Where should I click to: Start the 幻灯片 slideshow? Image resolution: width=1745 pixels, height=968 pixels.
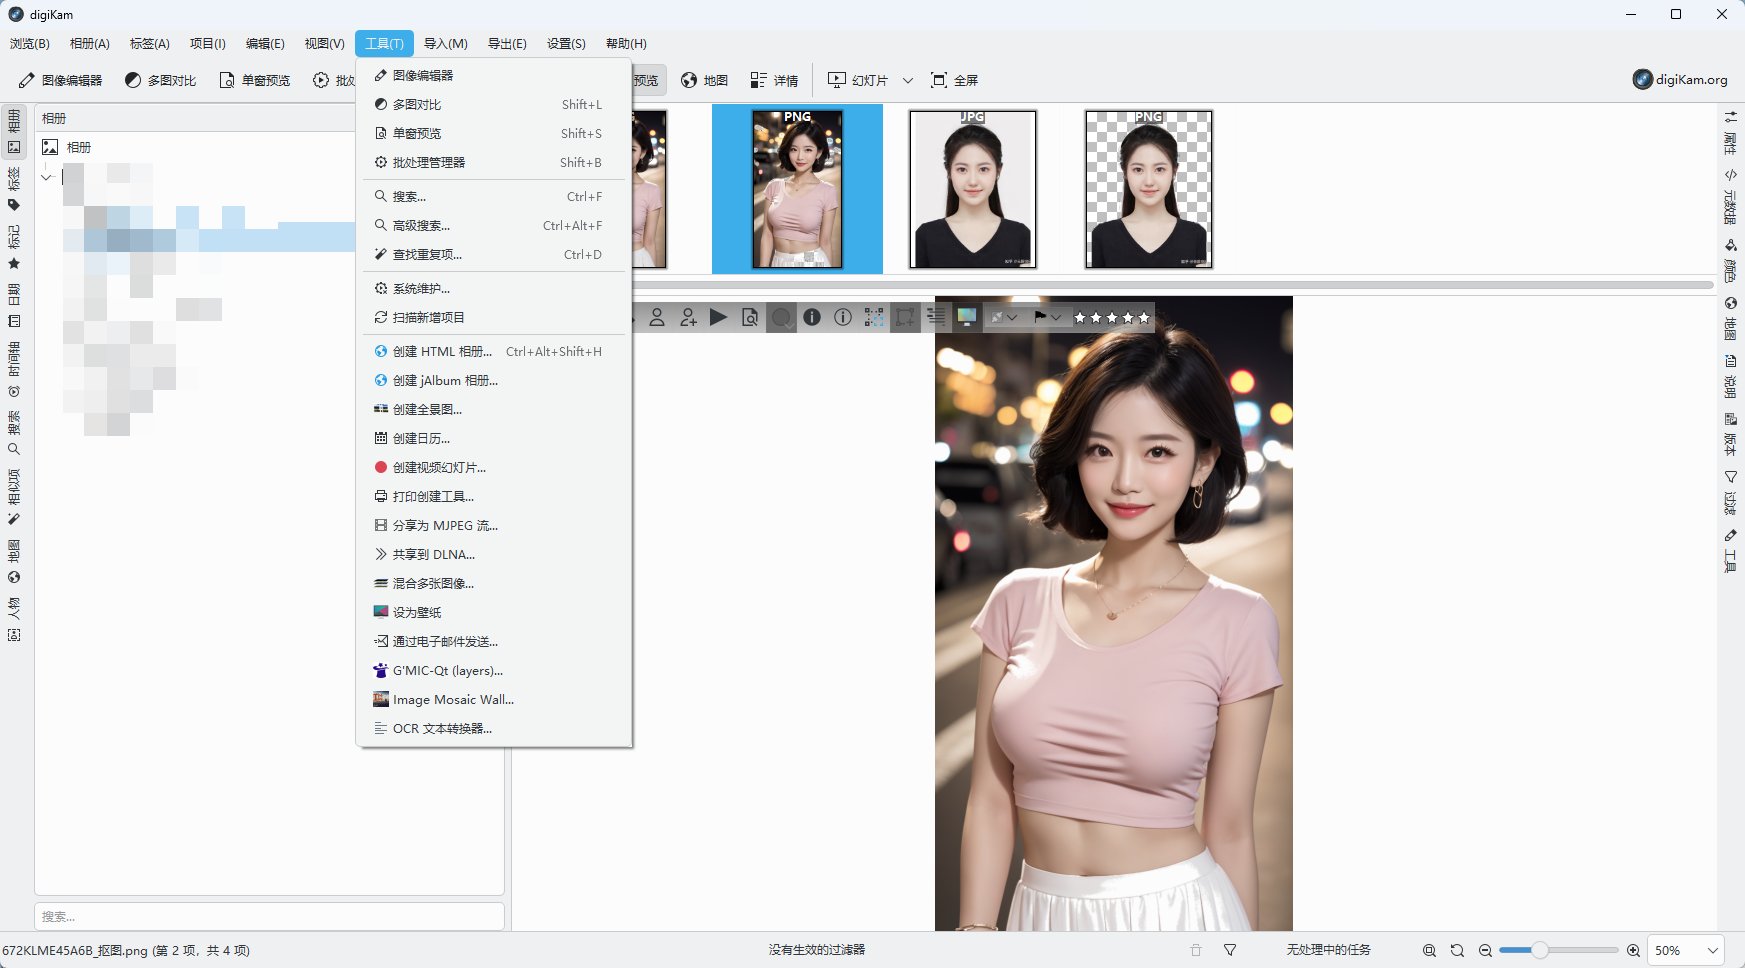(858, 80)
